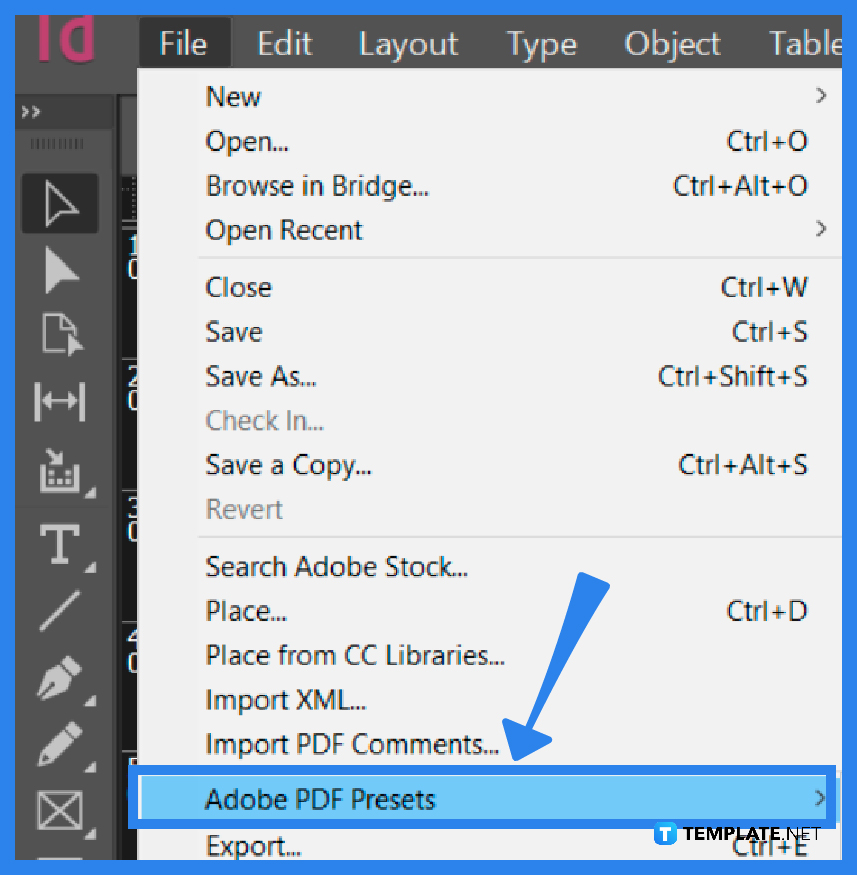
Task: Select the Direct Selection tool
Action: (59, 270)
